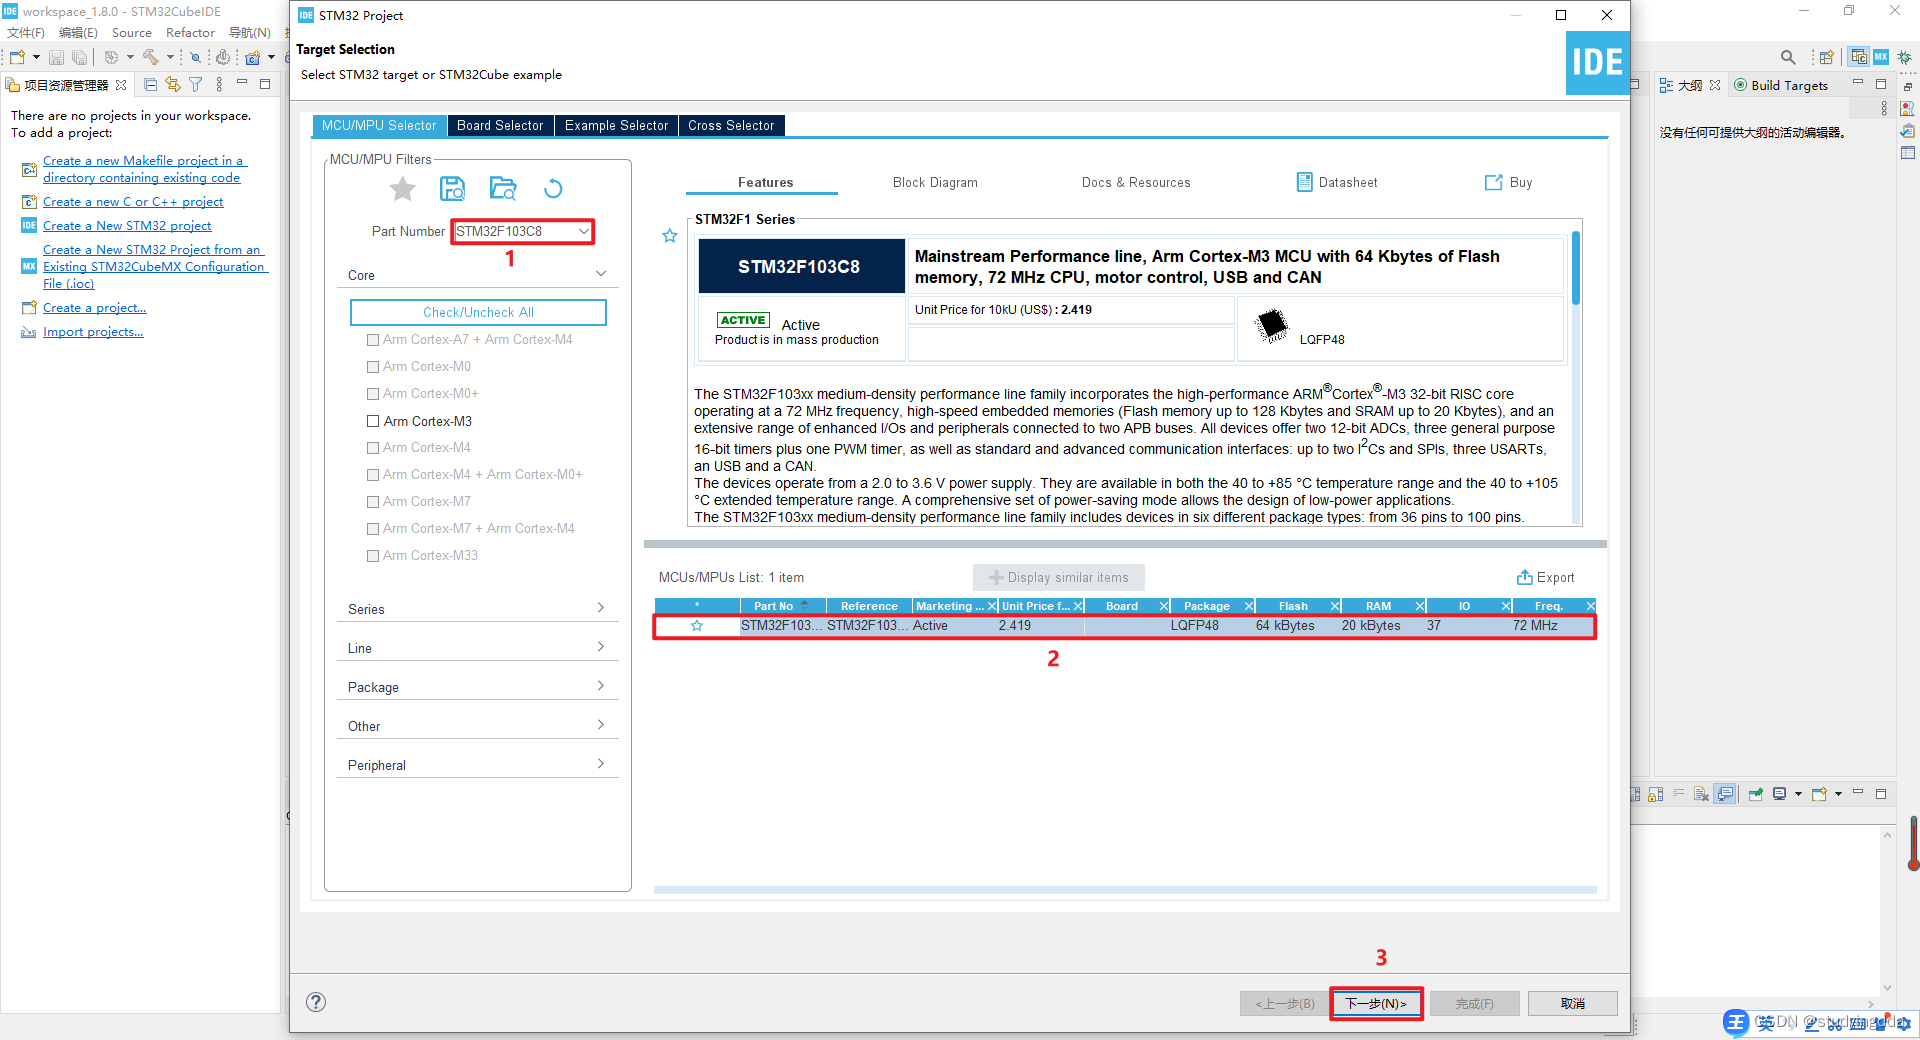Expand the Peripheral filter section
The width and height of the screenshot is (1920, 1040).
[601, 764]
